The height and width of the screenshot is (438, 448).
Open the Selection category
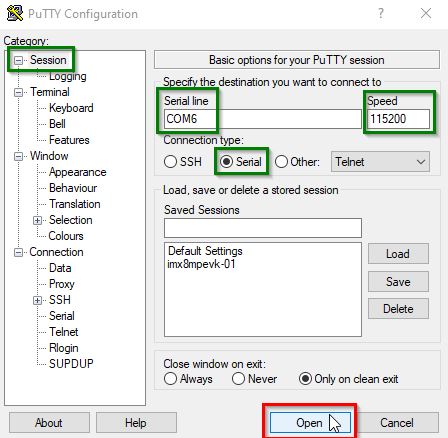click(x=71, y=220)
